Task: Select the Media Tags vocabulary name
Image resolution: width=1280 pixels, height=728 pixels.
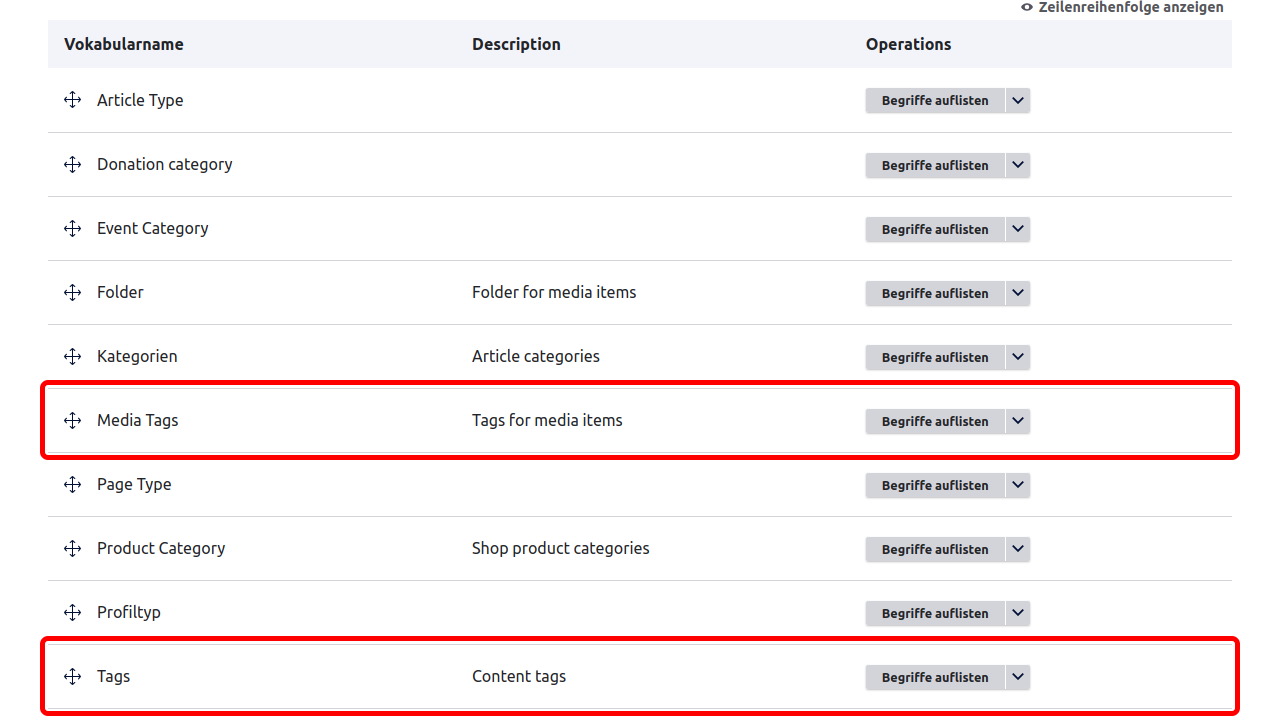Action: coord(137,420)
